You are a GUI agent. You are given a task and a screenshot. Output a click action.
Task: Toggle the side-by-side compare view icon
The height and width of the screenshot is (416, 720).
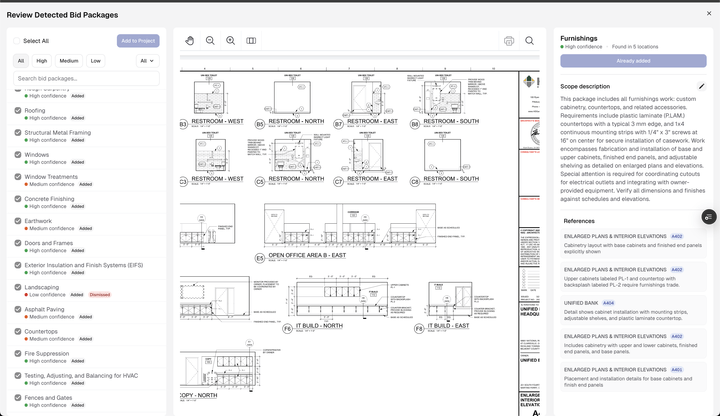click(x=251, y=41)
